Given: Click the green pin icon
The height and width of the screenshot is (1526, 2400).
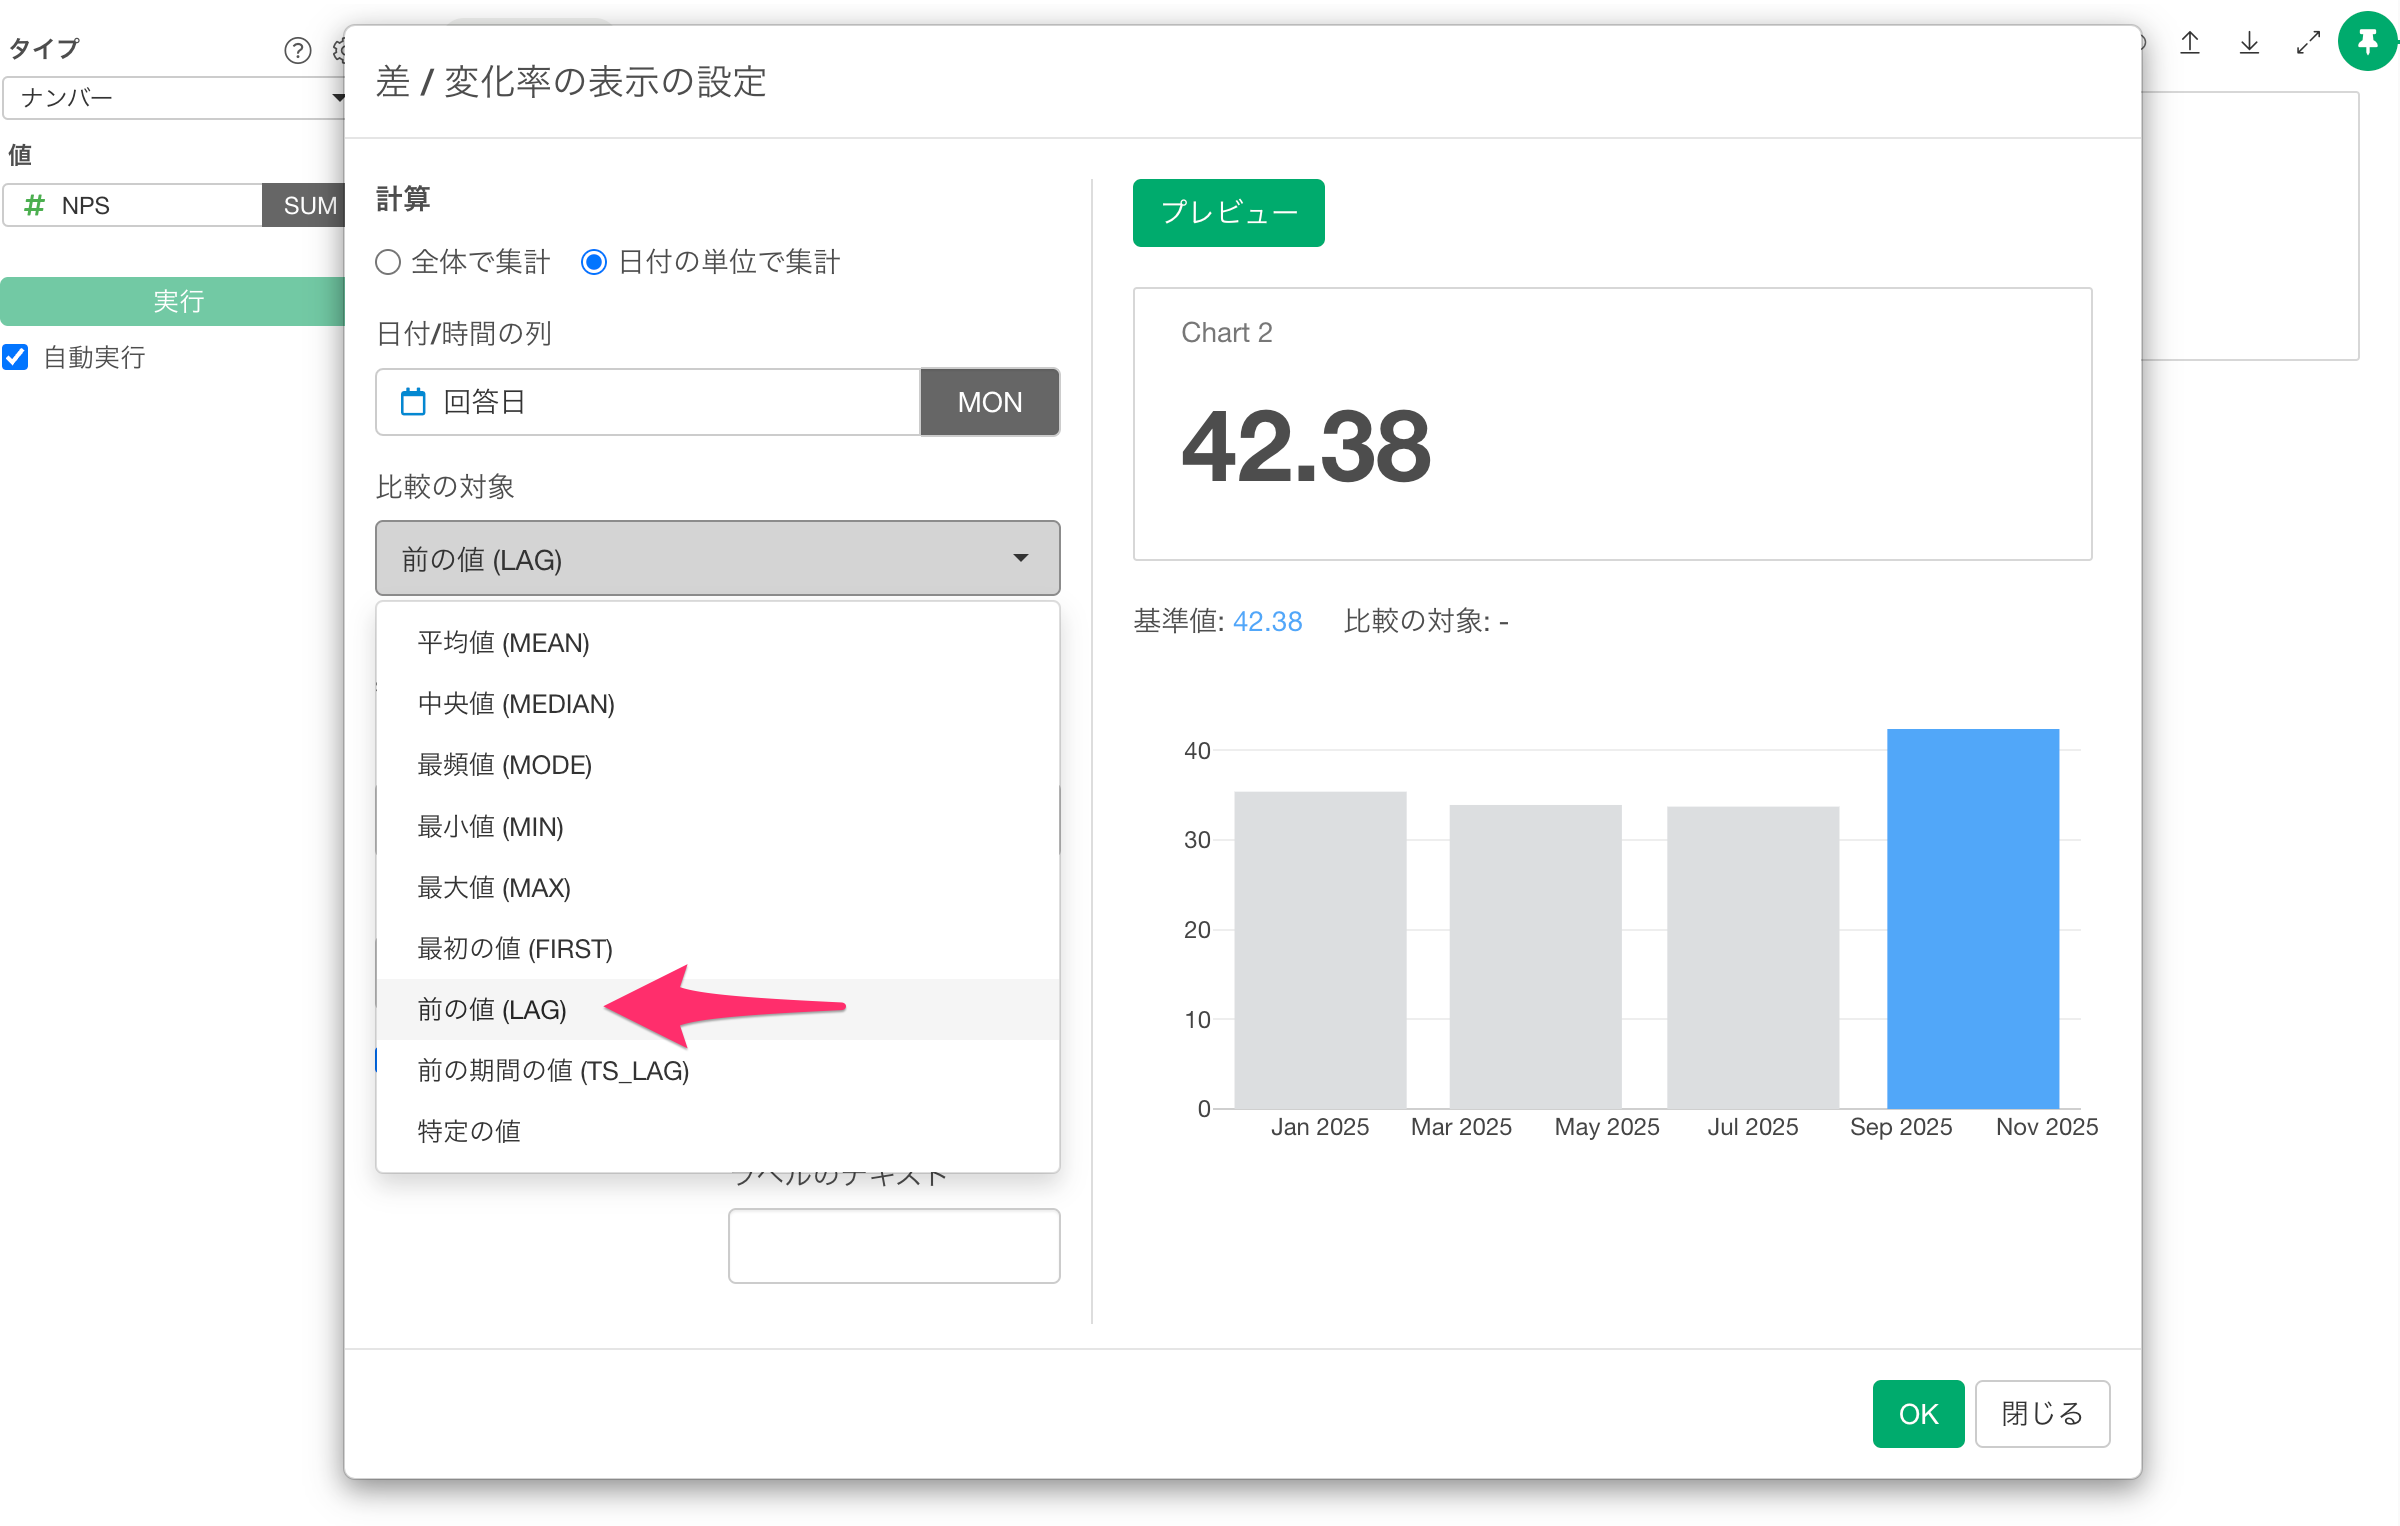Looking at the screenshot, I should pos(2367,42).
